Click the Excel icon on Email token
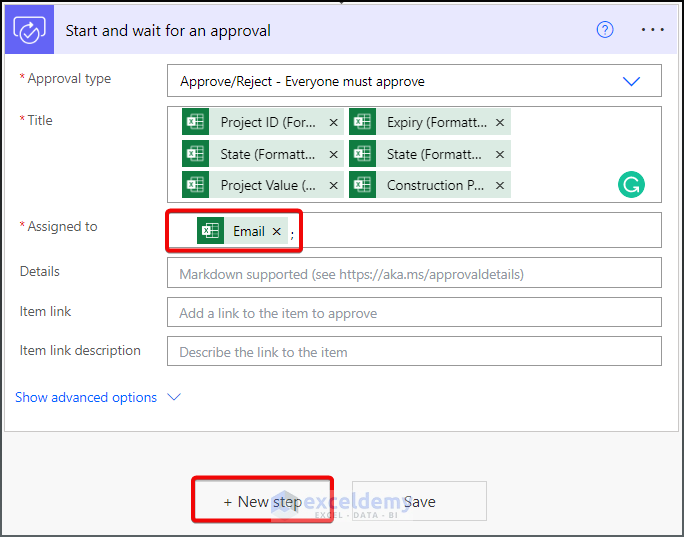Screen dimensions: 684x537 210,231
